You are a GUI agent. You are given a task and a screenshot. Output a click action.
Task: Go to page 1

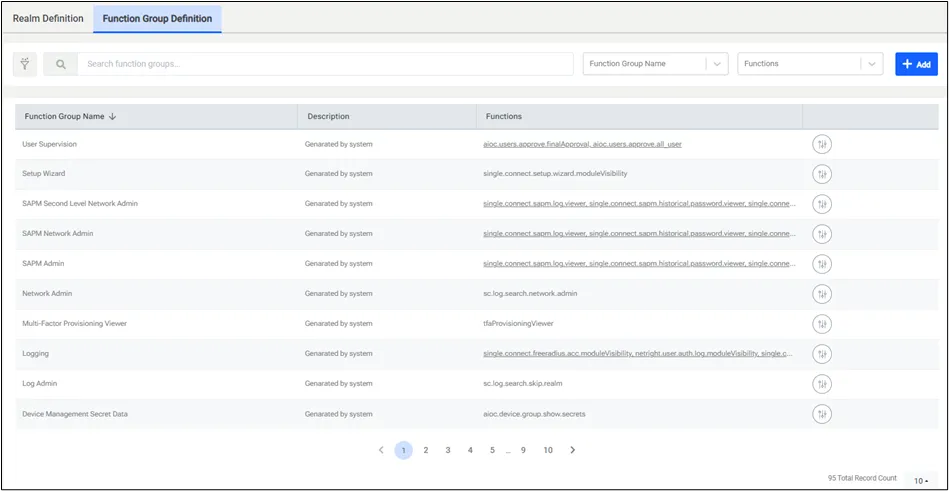403,450
